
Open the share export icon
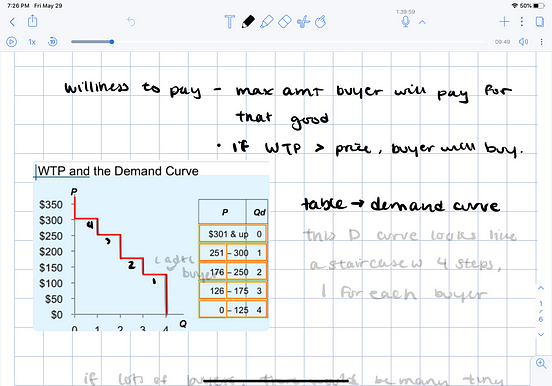click(x=32, y=21)
